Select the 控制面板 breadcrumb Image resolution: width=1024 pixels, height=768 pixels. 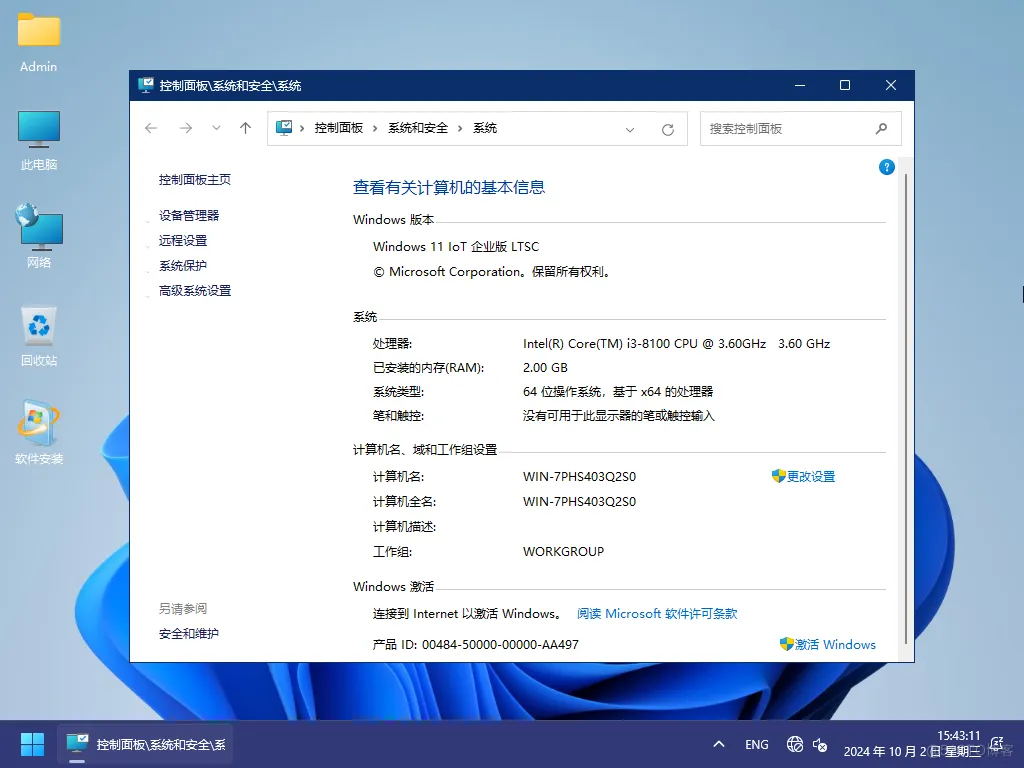(x=338, y=128)
